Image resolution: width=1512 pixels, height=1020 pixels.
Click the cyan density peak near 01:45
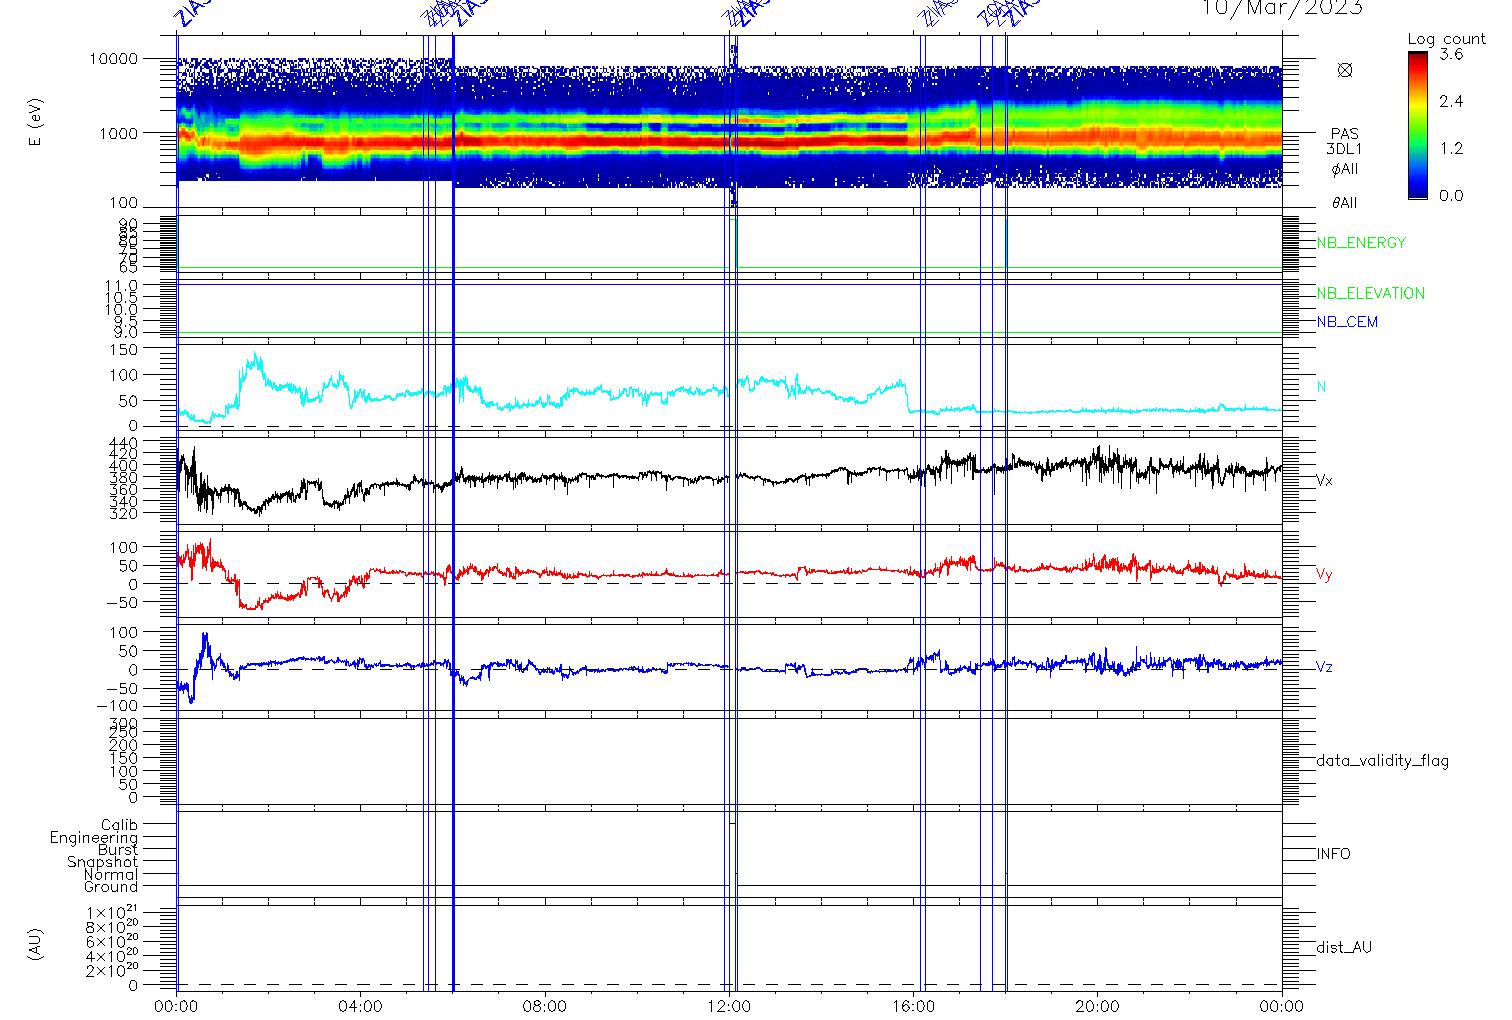click(257, 356)
